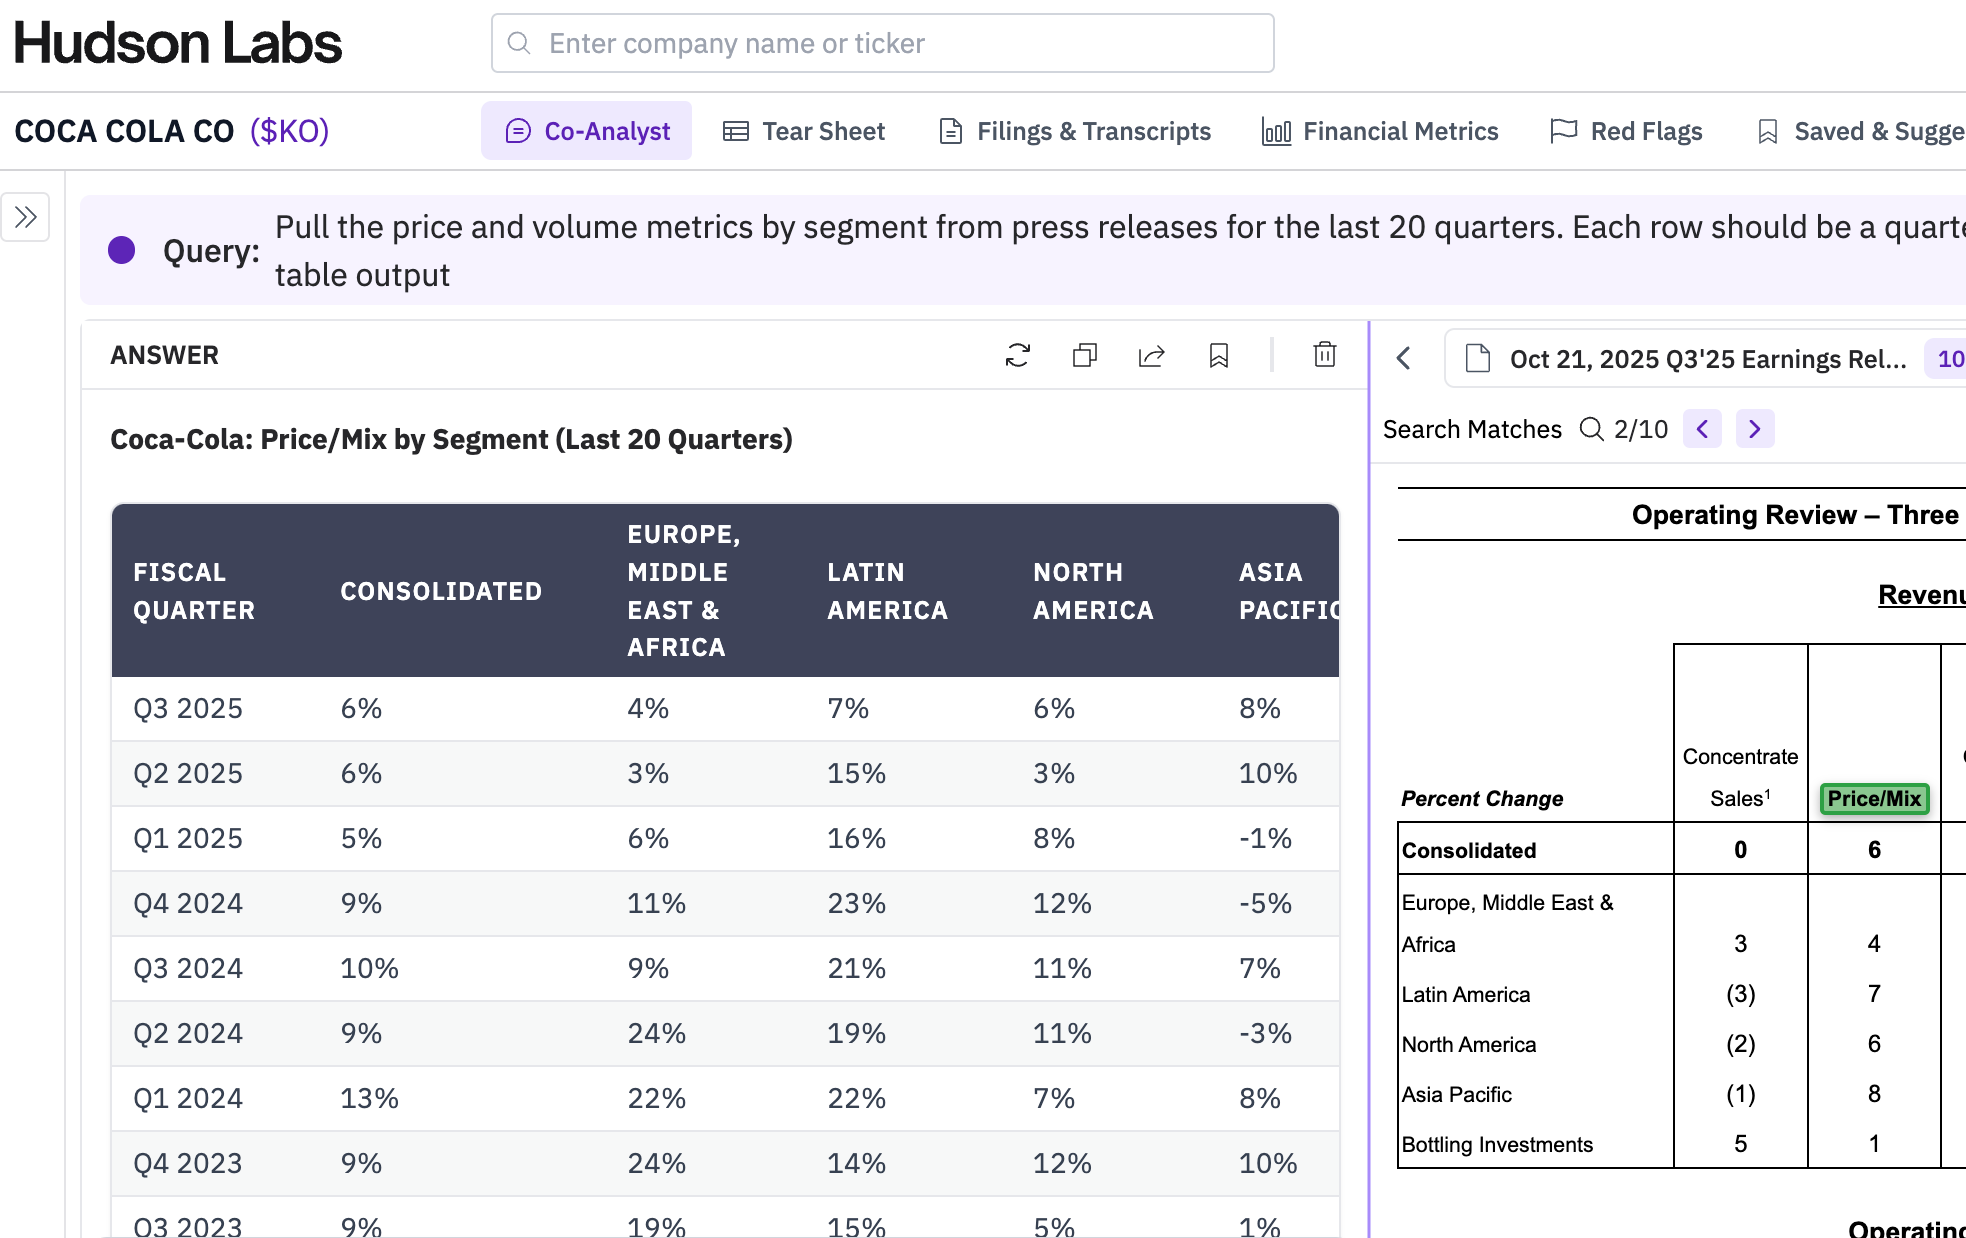Open the Financial Metrics tab
Image resolution: width=1966 pixels, height=1238 pixels.
click(x=1380, y=131)
